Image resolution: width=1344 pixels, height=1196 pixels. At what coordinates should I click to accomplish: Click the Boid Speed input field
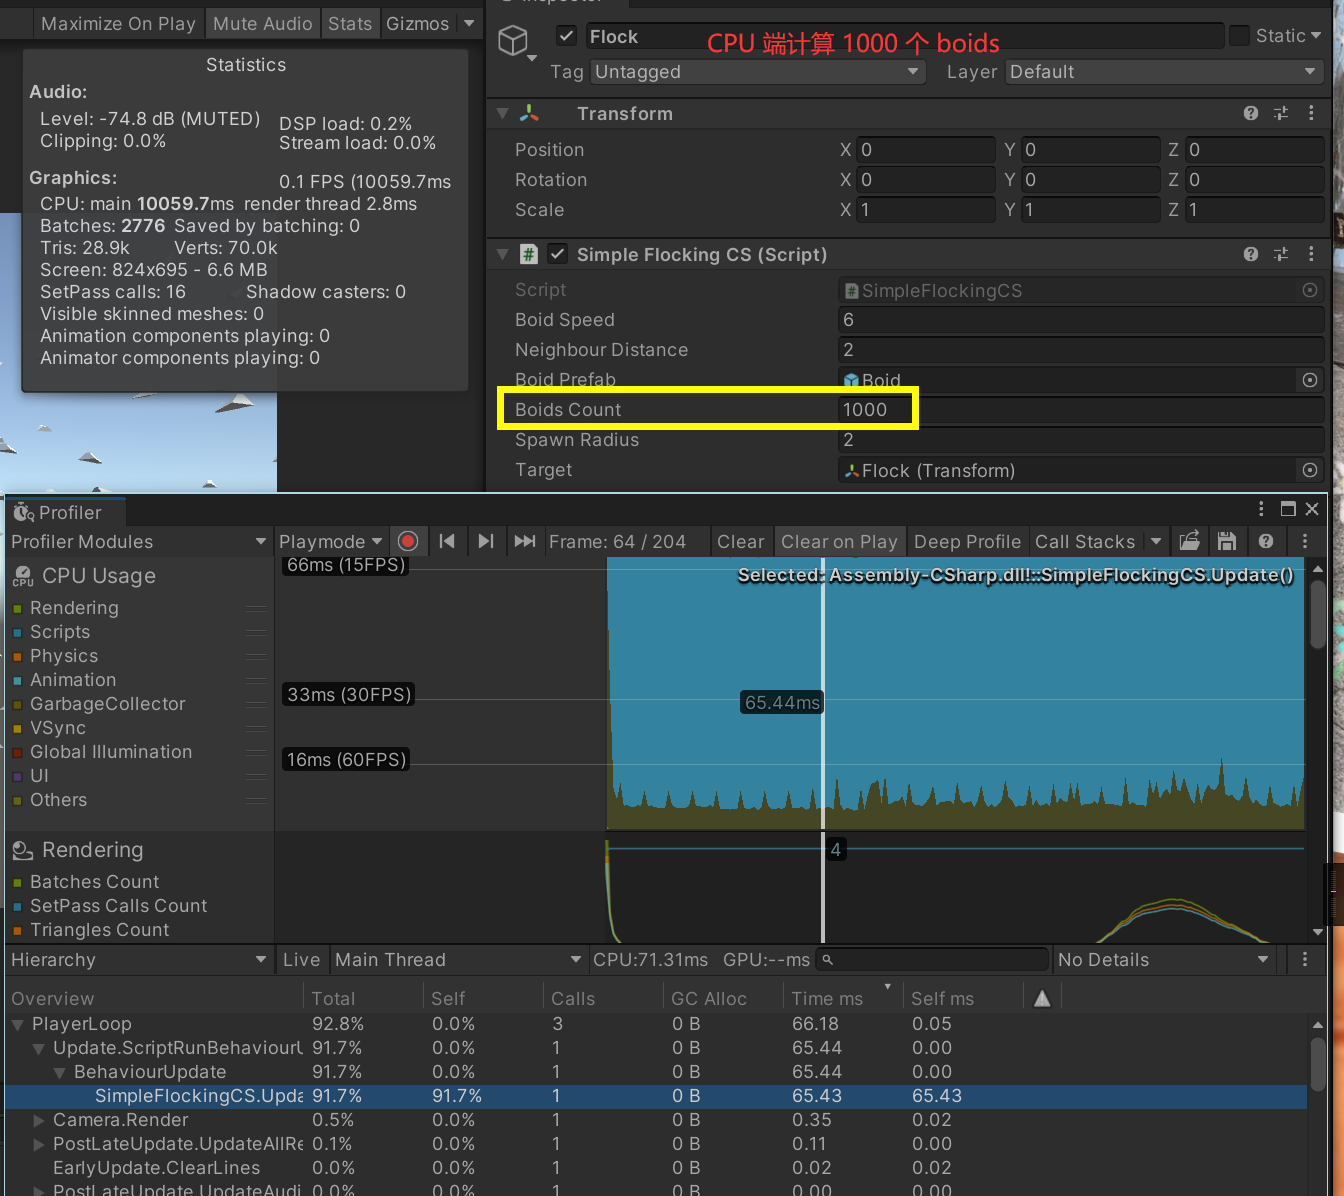(x=1081, y=320)
